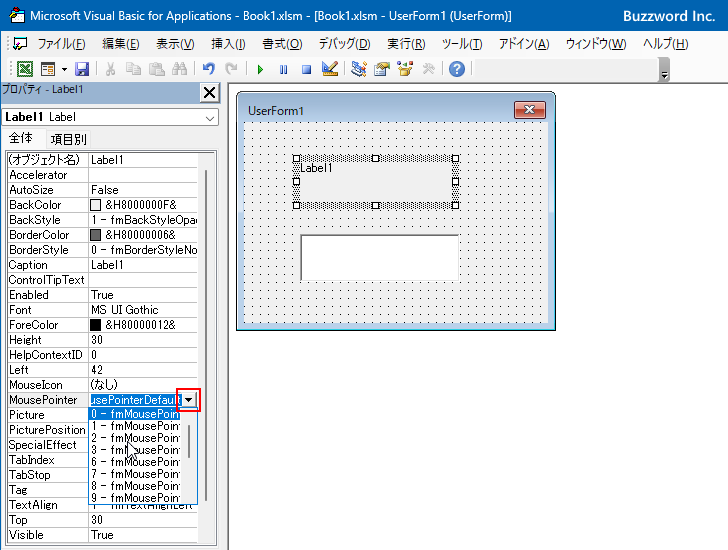Open the Toolbox hammer-and-wrench icon

pos(428,69)
